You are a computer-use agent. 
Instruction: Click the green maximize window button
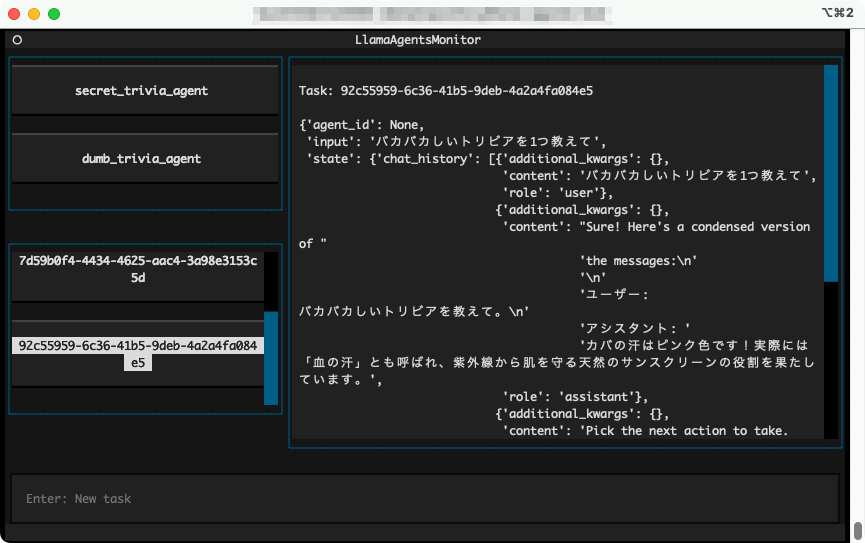[54, 14]
